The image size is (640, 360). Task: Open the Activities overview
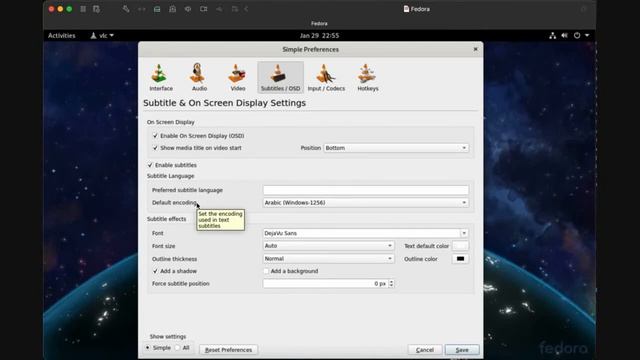(x=62, y=36)
